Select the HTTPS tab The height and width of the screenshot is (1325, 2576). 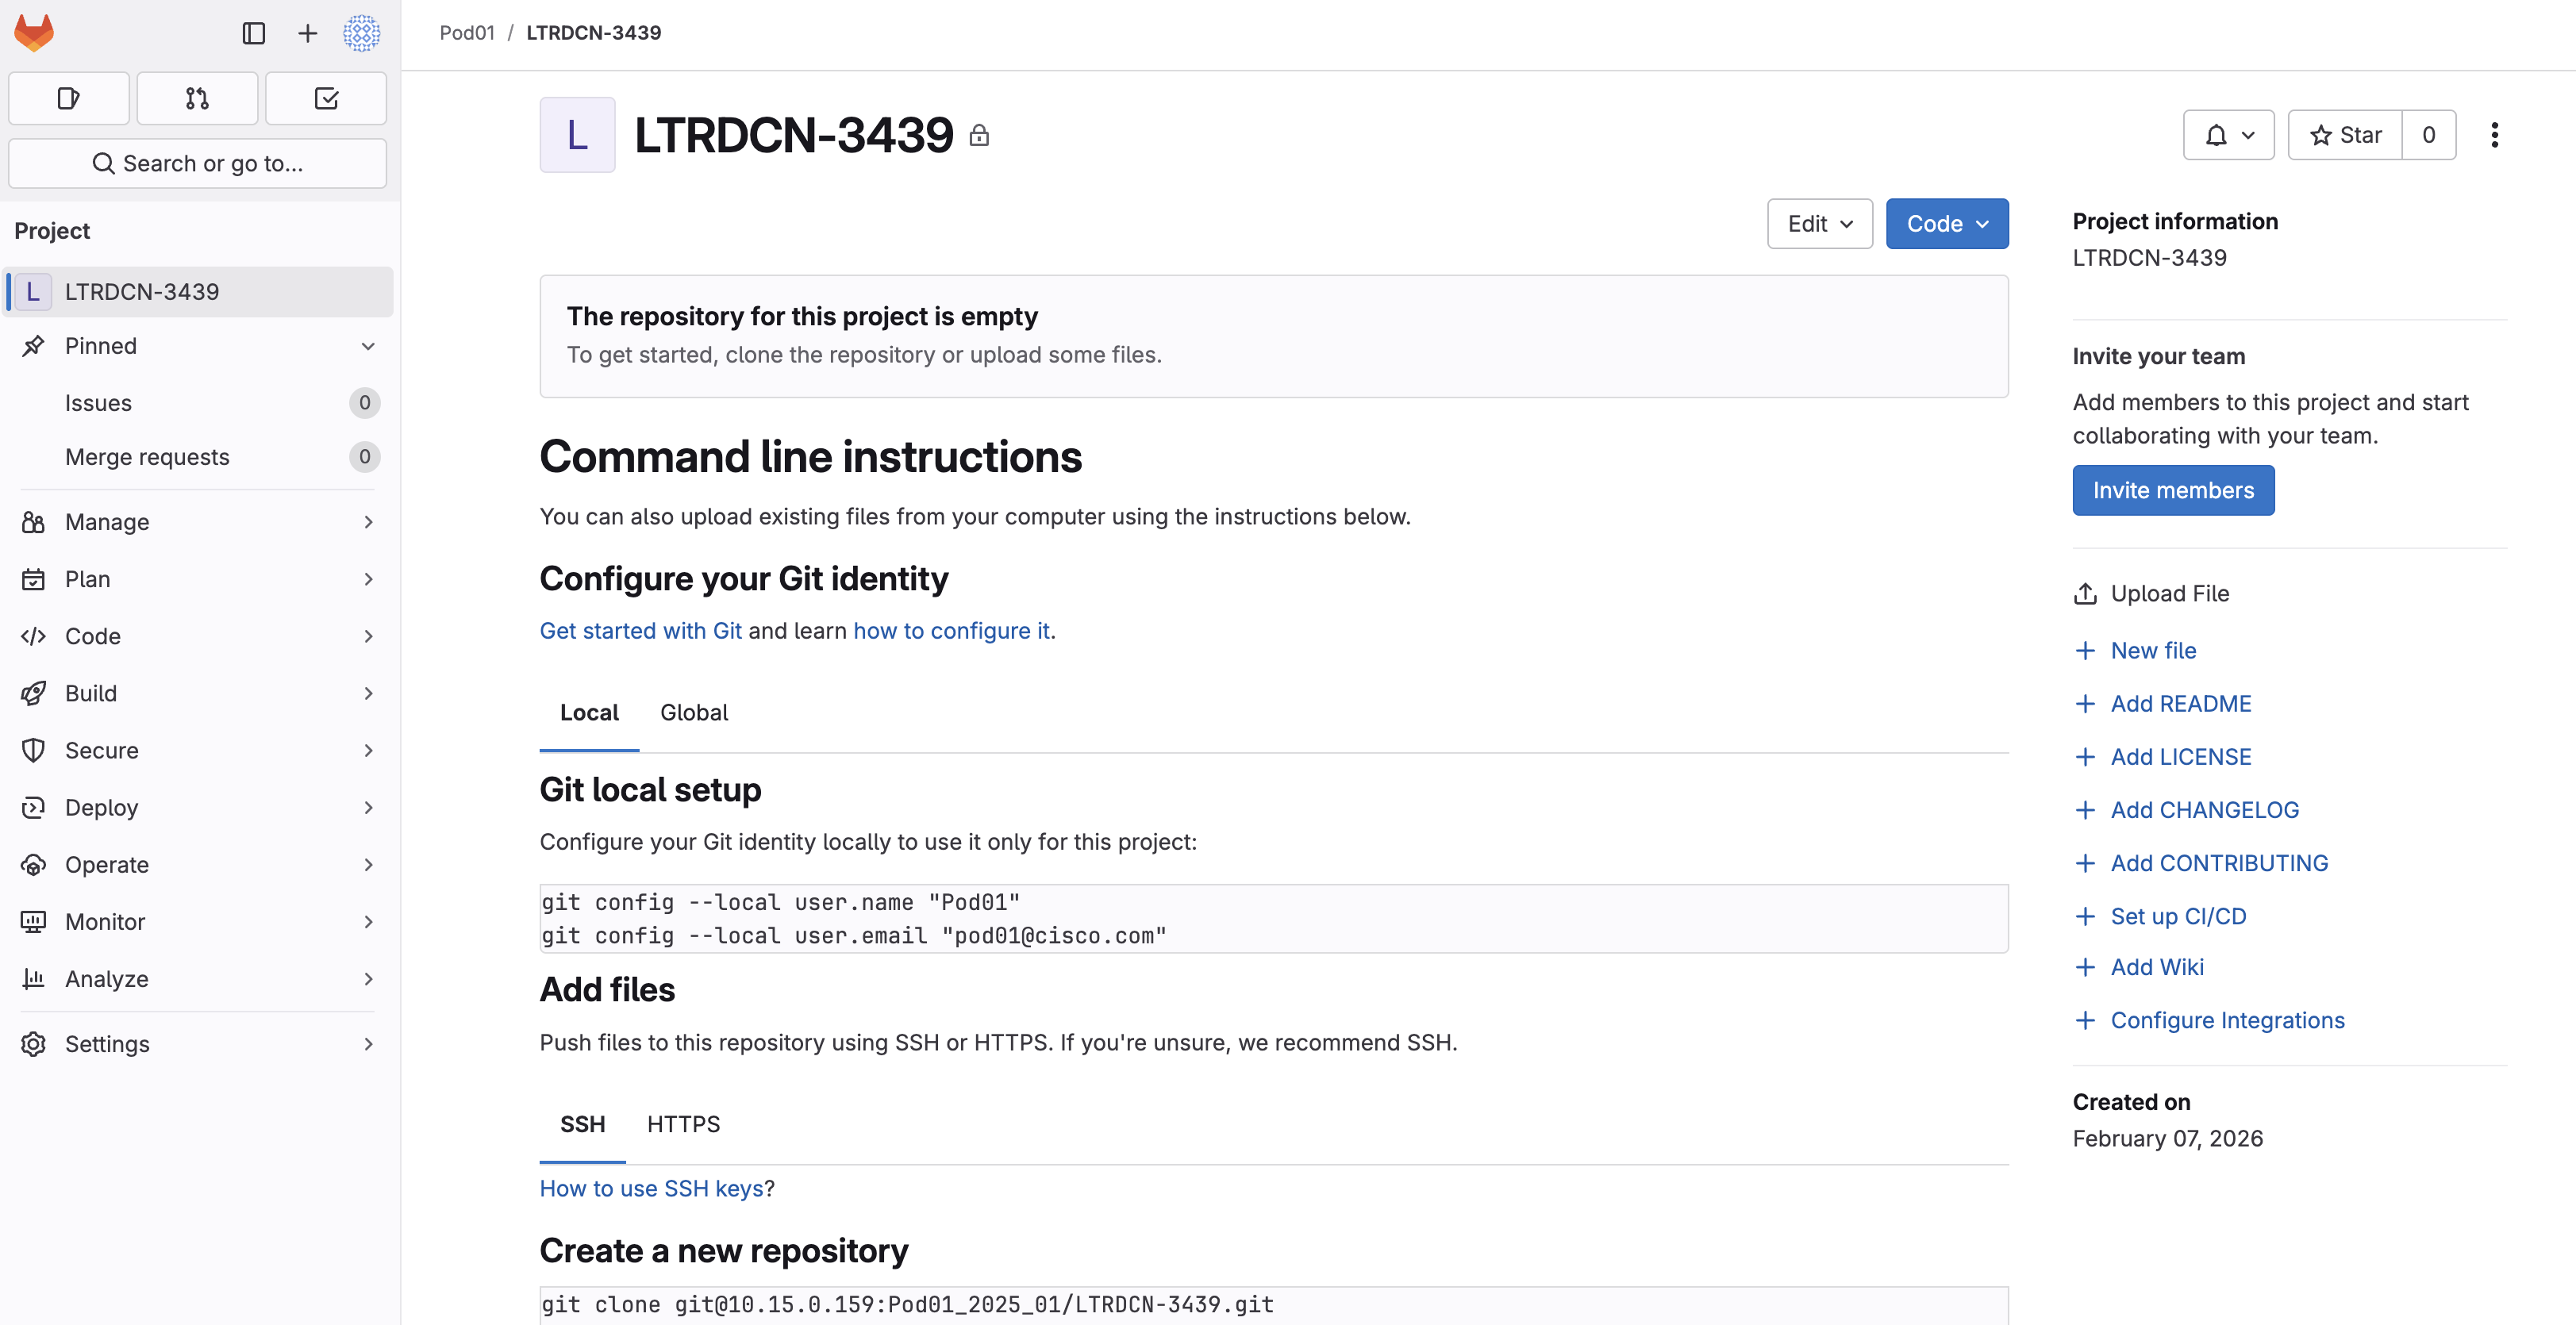[683, 1124]
